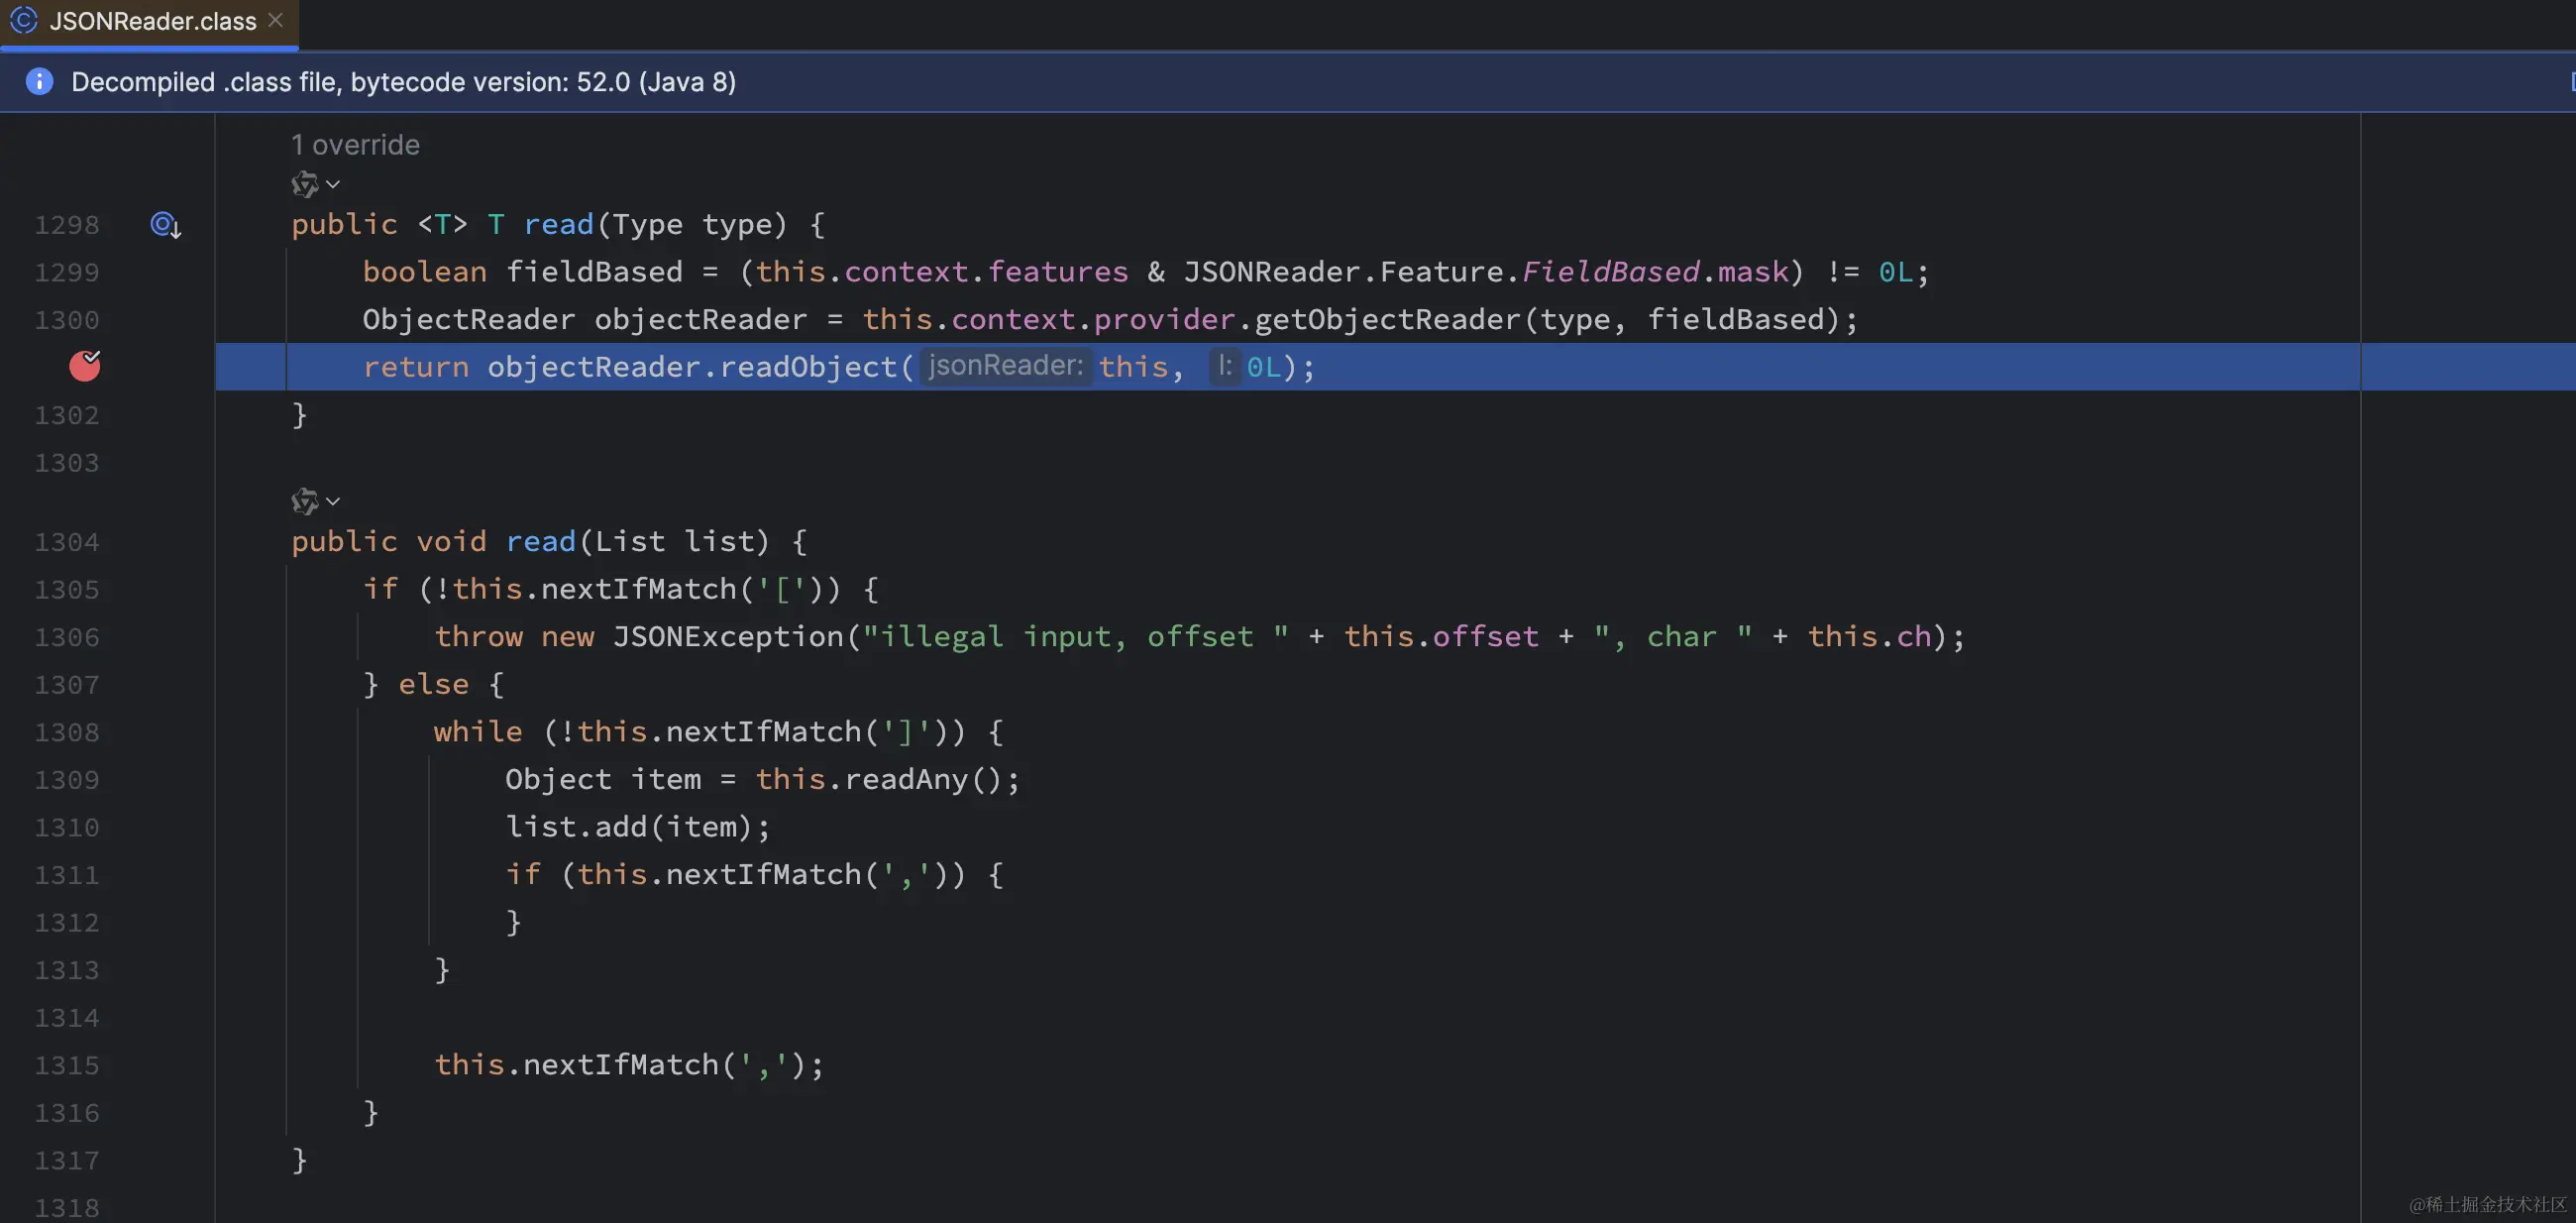Screen dimensions: 2576x1223
Task: Expand the chevron above the read(Type type) method
Action: point(334,184)
